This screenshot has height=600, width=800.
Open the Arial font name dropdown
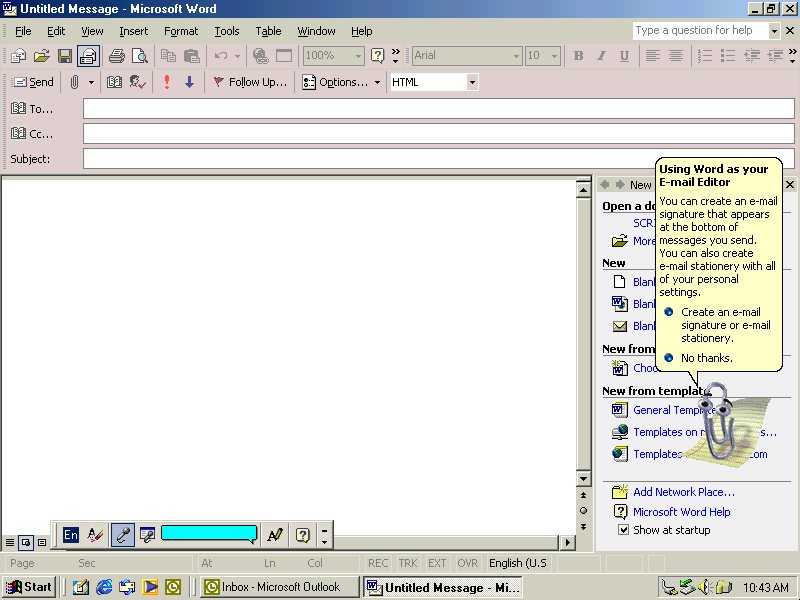coord(516,56)
